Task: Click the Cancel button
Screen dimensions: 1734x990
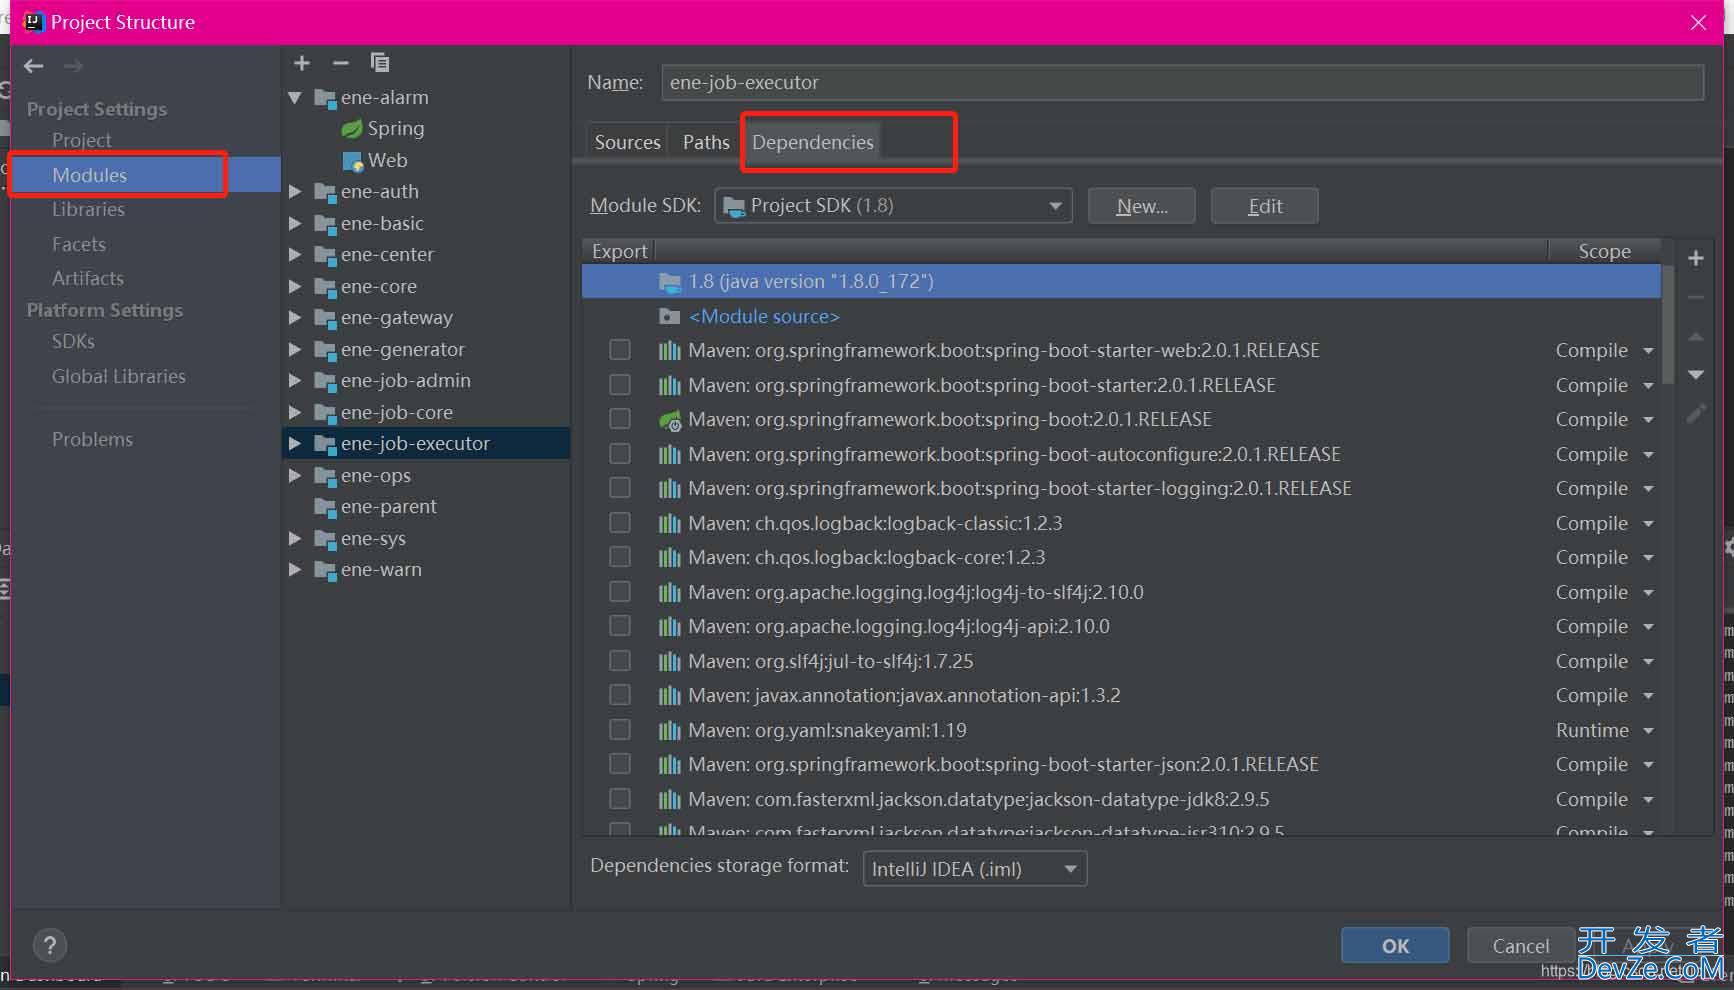Action: tap(1520, 946)
